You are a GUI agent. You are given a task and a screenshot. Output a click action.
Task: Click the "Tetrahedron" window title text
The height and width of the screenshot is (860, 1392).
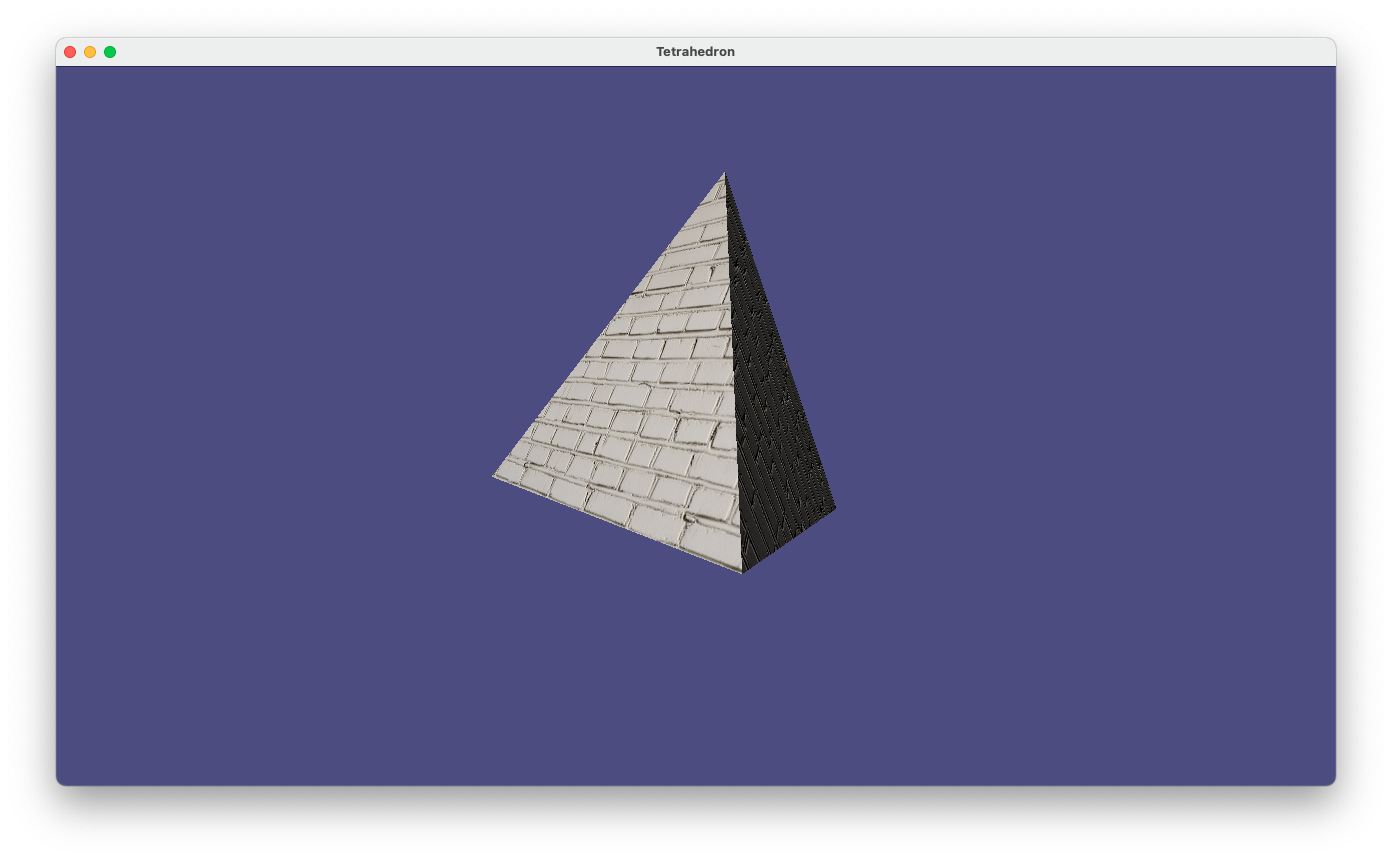click(695, 52)
